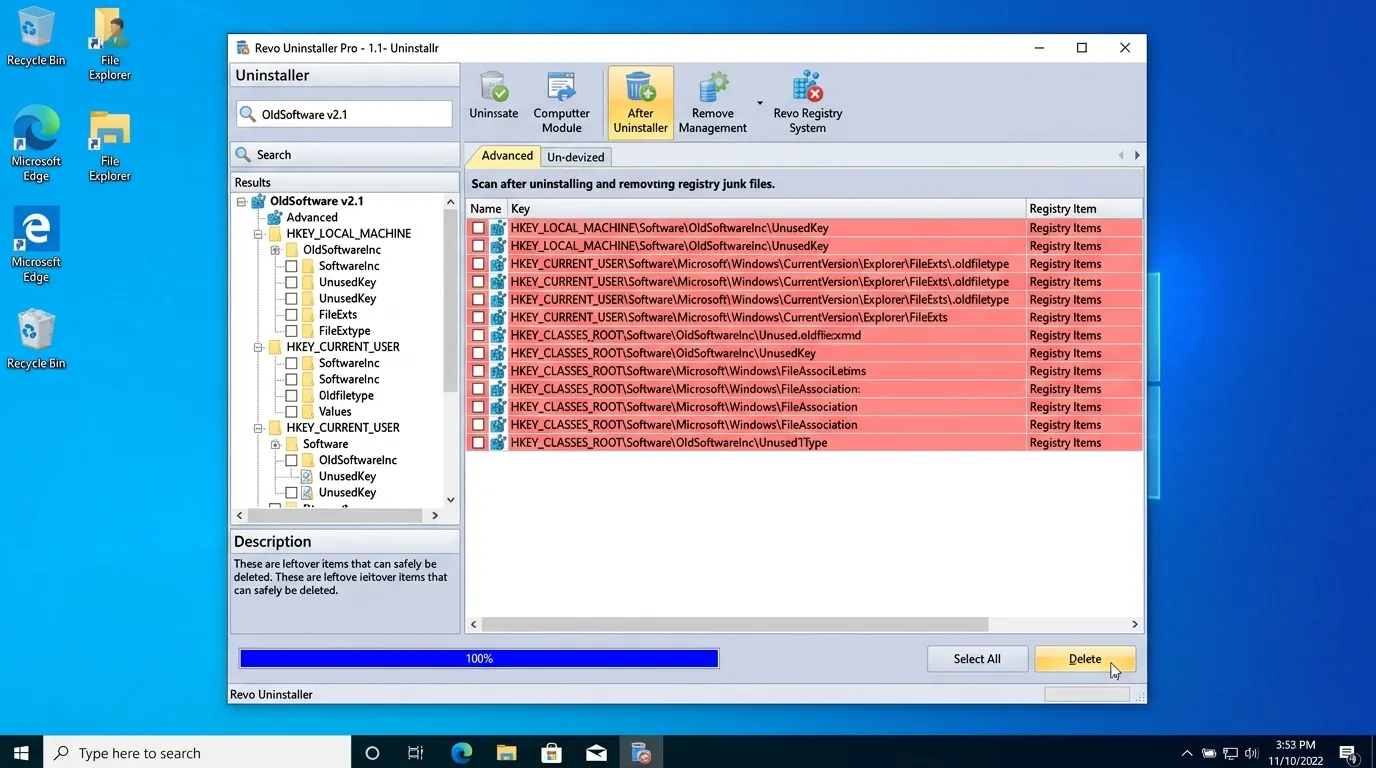Tick the FileExts checkbox in the Results tree
The height and width of the screenshot is (768, 1376).
coord(291,315)
